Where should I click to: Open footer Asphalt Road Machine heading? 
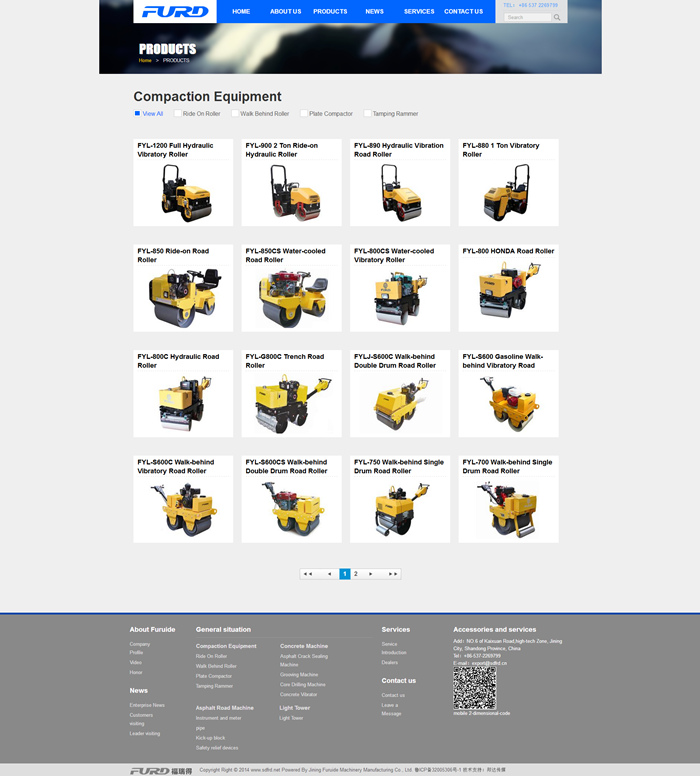click(224, 708)
